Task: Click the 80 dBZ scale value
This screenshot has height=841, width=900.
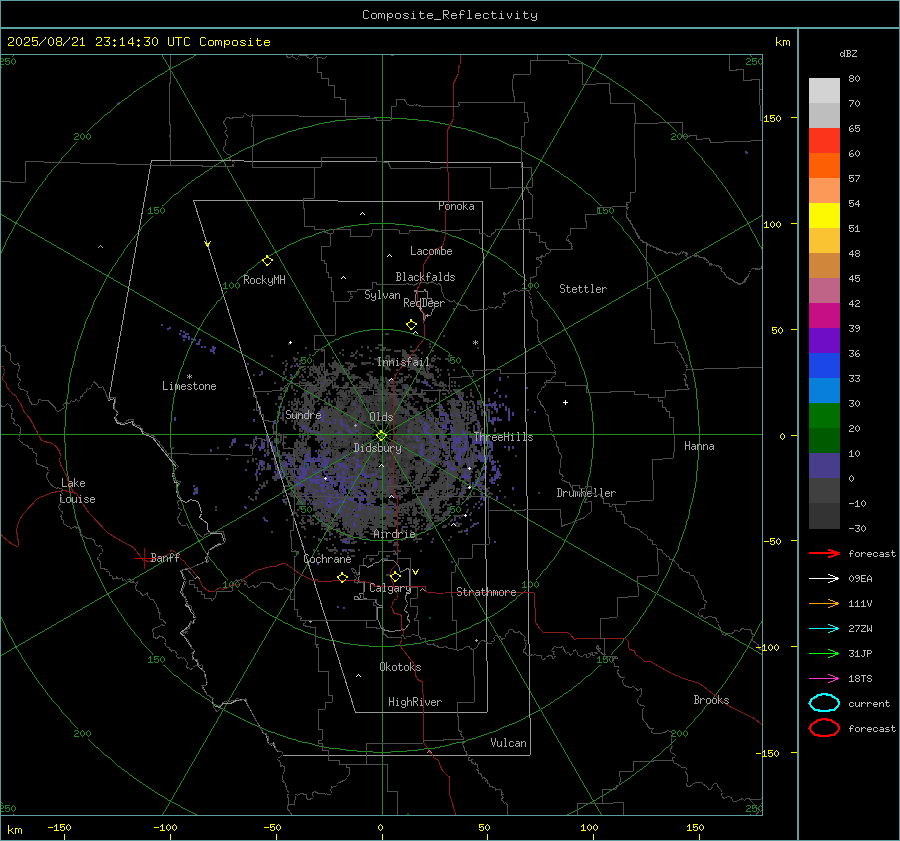Action: coord(854,79)
